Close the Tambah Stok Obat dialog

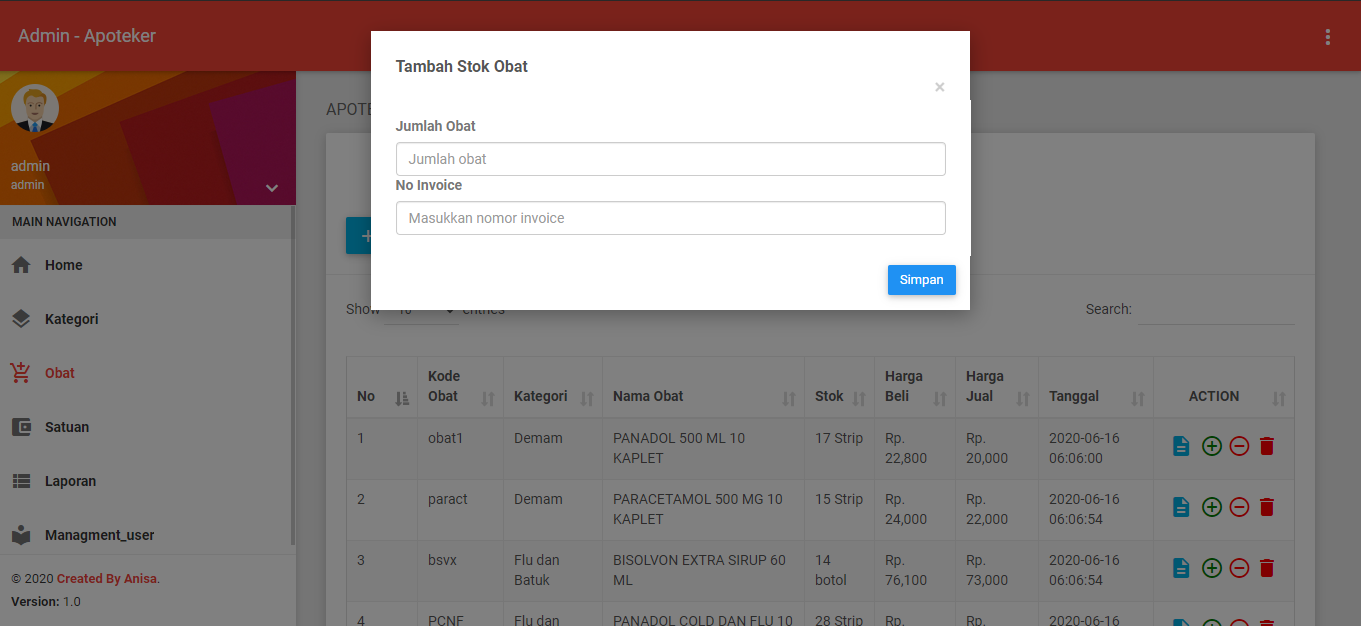click(x=939, y=87)
